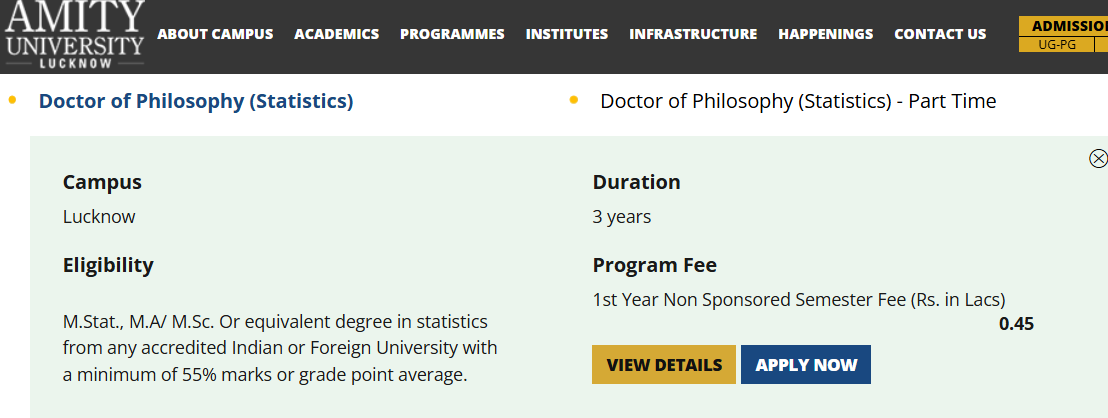Open the Happenings menu
This screenshot has width=1108, height=418.
click(x=825, y=34)
